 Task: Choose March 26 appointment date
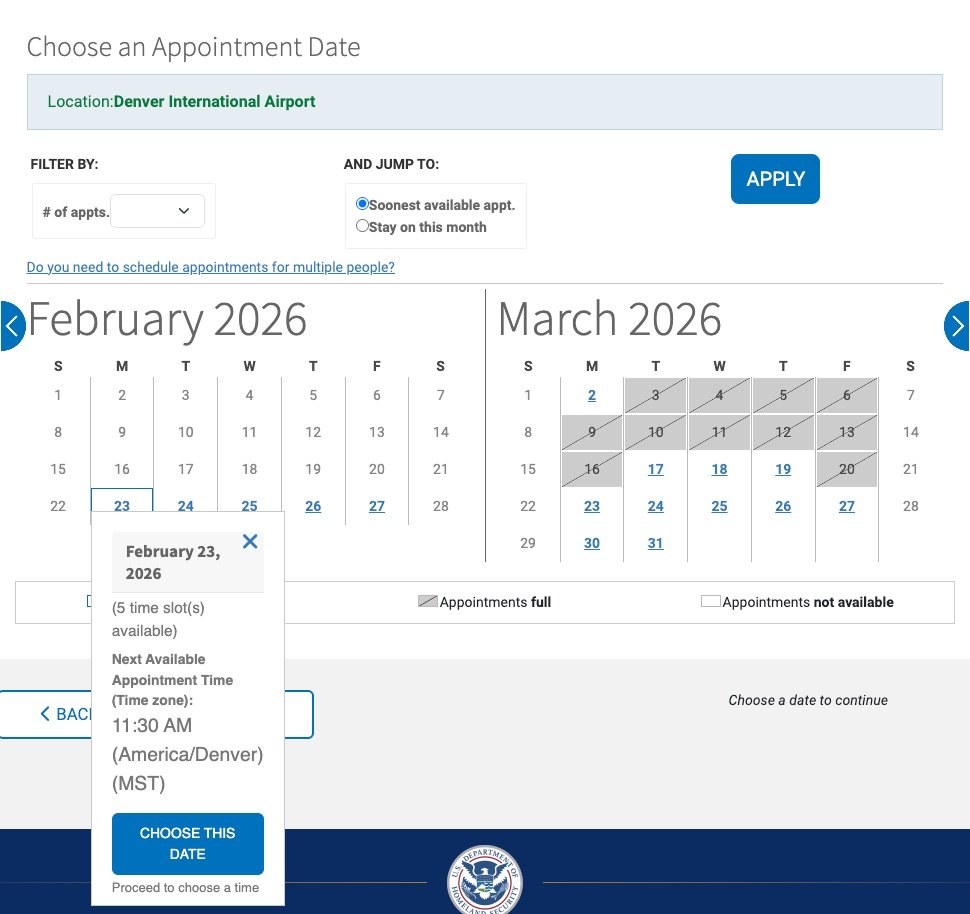click(x=783, y=506)
